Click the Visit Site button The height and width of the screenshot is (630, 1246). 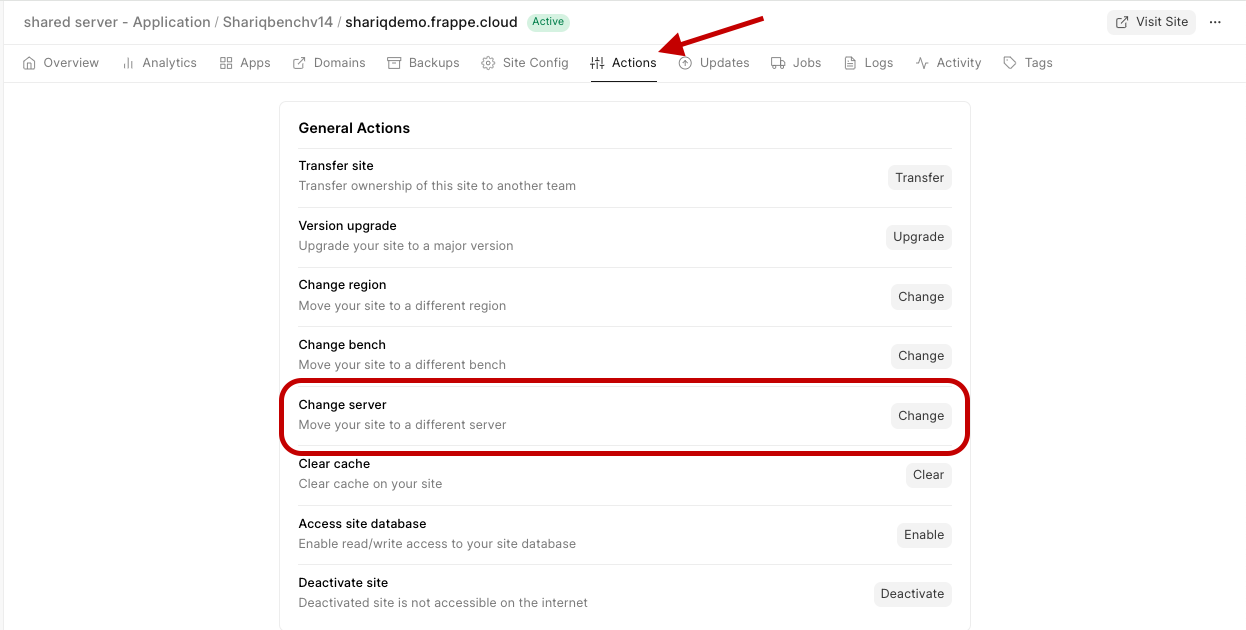click(x=1151, y=22)
